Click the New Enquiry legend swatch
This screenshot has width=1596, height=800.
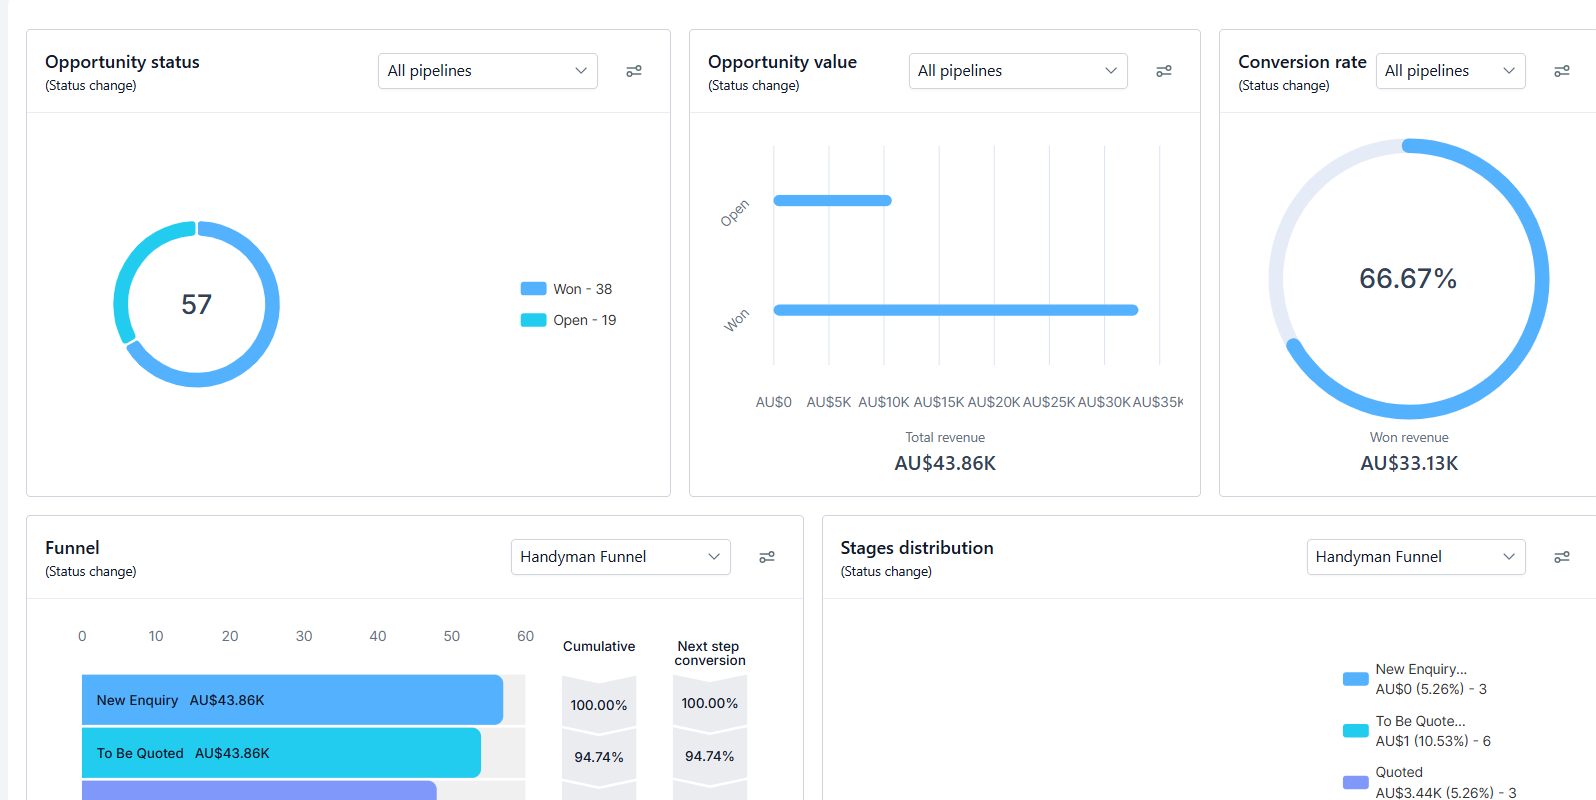tap(1356, 679)
